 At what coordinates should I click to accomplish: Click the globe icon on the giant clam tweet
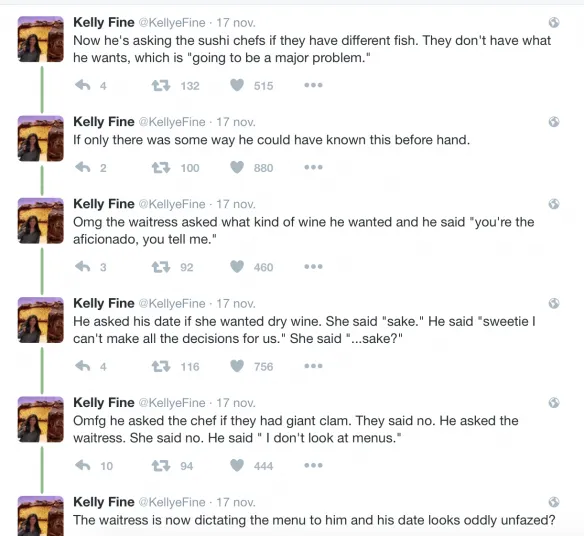pos(554,403)
